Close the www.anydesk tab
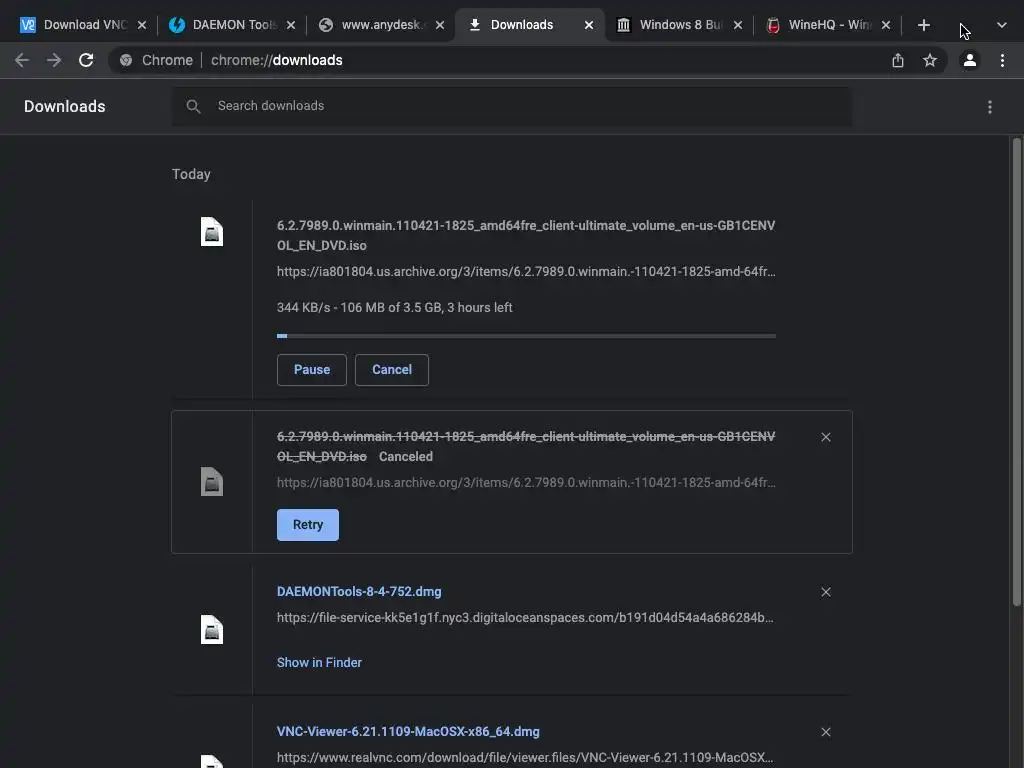 click(x=440, y=25)
